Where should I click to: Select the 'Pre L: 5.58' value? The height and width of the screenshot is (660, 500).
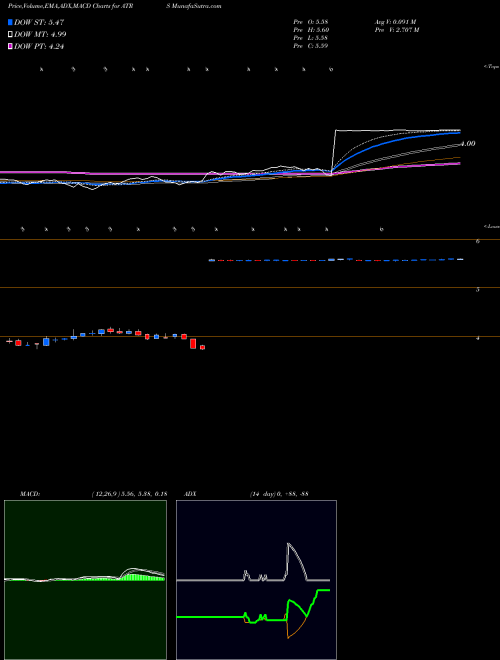pyautogui.click(x=311, y=38)
